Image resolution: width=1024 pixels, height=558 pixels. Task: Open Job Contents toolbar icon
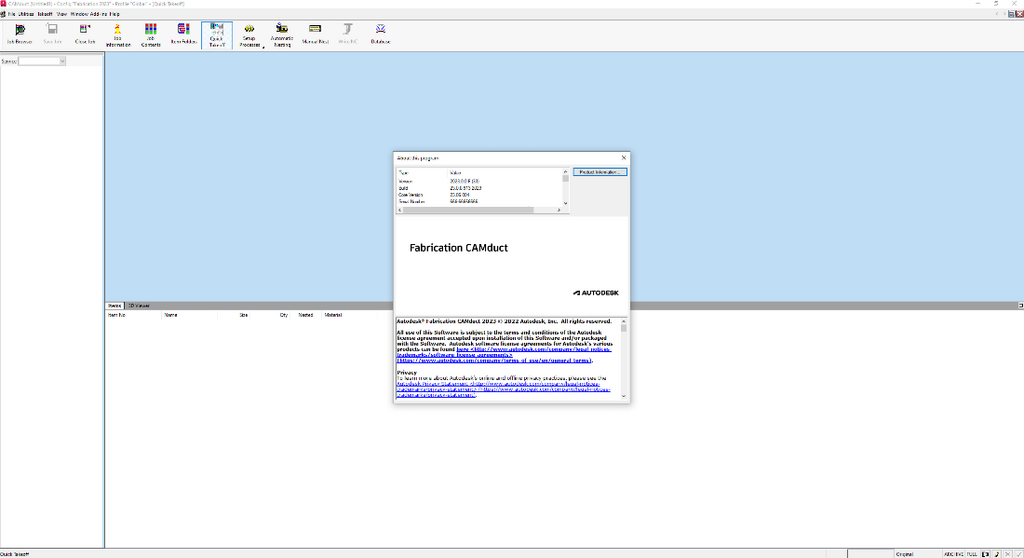click(151, 35)
